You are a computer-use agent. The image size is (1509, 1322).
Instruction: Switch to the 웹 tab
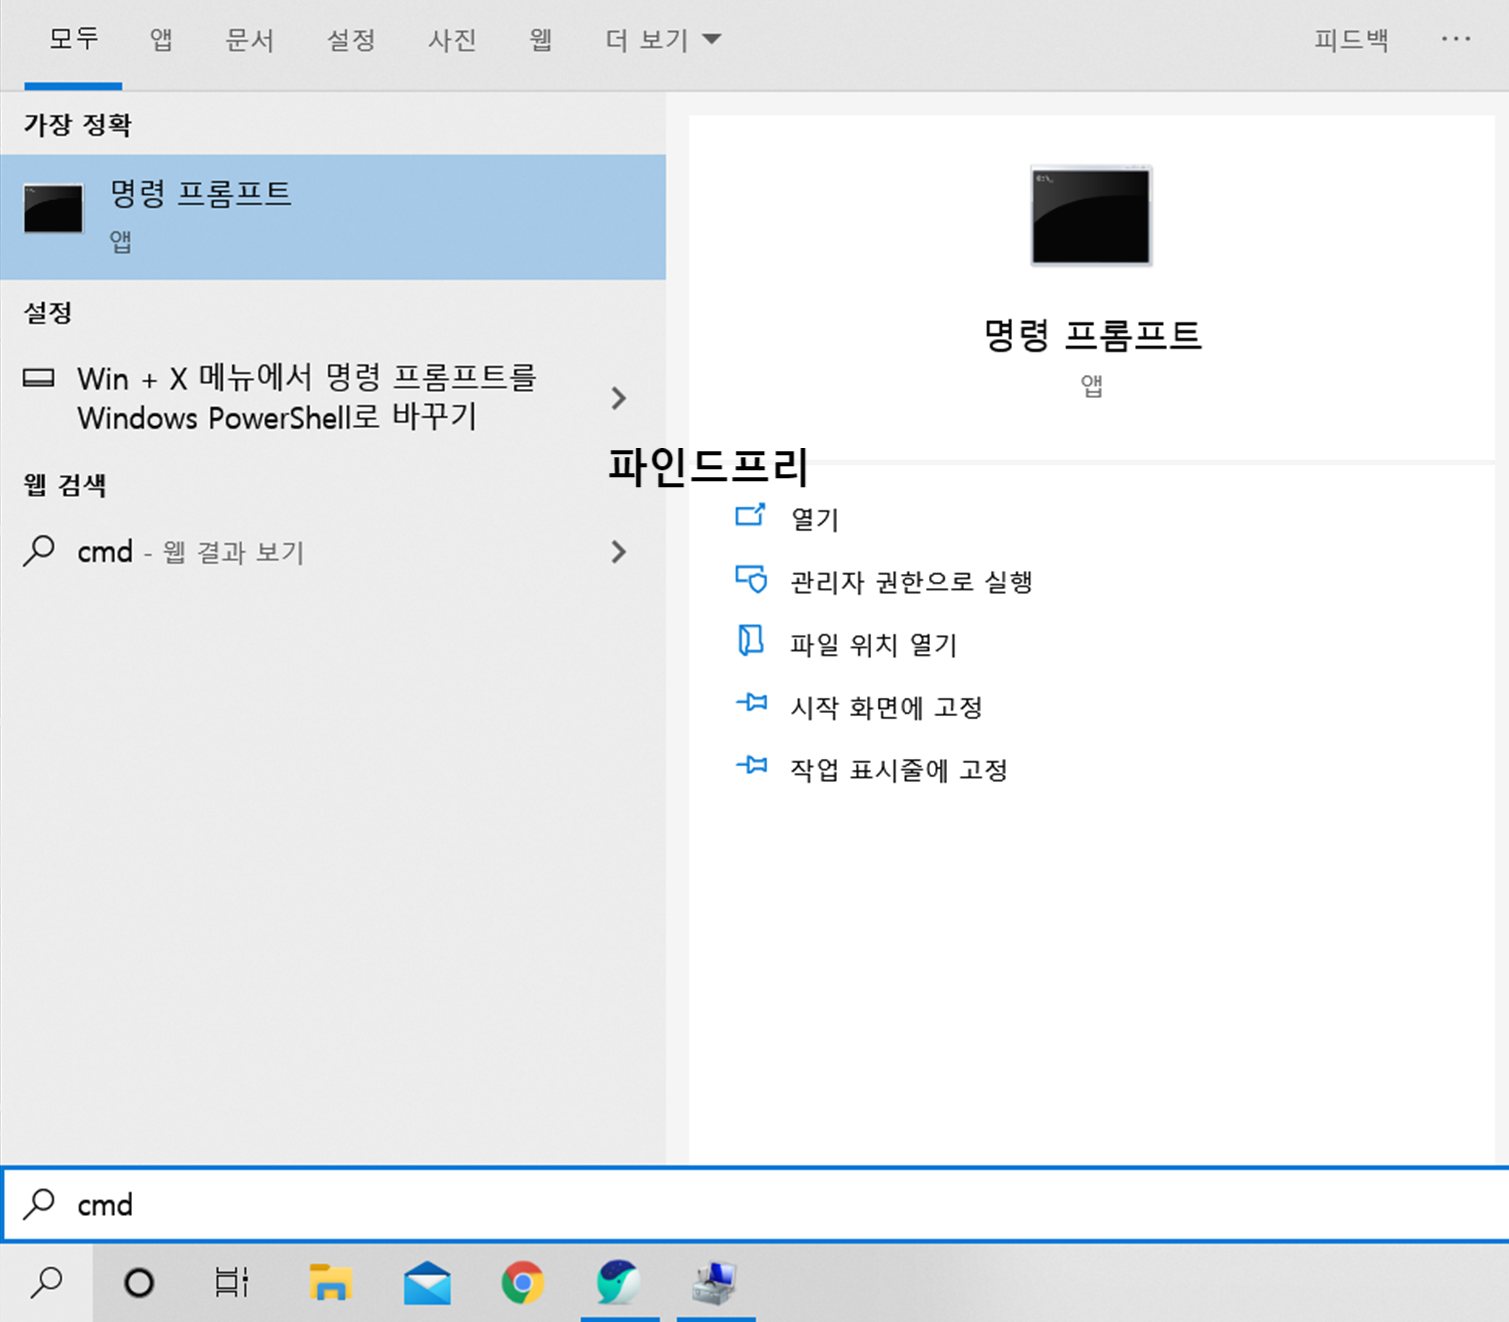pyautogui.click(x=541, y=40)
